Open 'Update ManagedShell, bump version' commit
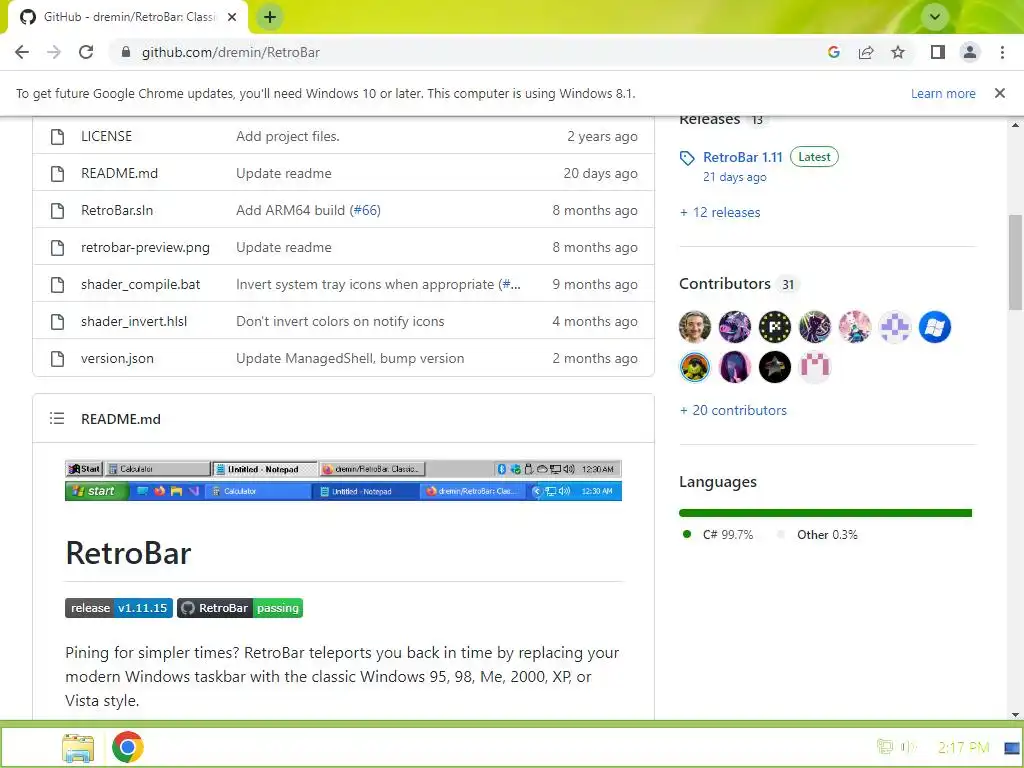This screenshot has height=768, width=1024. pos(350,358)
